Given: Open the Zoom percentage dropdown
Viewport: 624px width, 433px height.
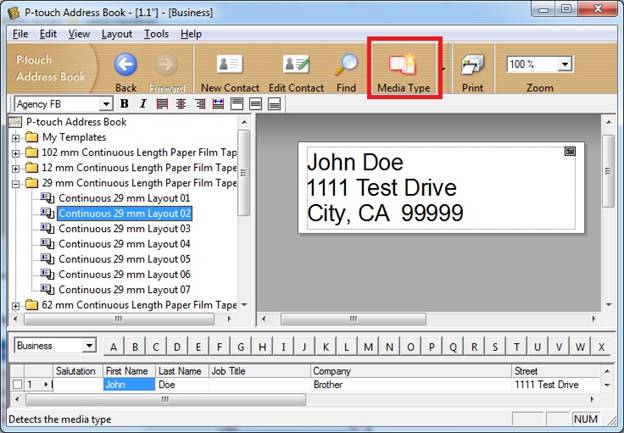Looking at the screenshot, I should tap(565, 64).
